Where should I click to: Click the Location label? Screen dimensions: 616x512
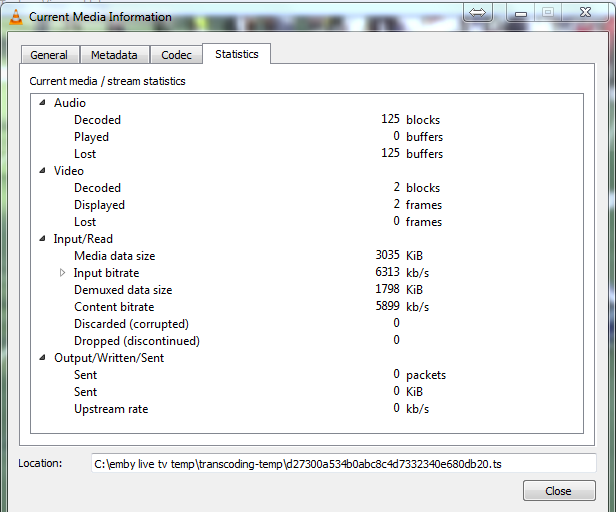pos(40,463)
